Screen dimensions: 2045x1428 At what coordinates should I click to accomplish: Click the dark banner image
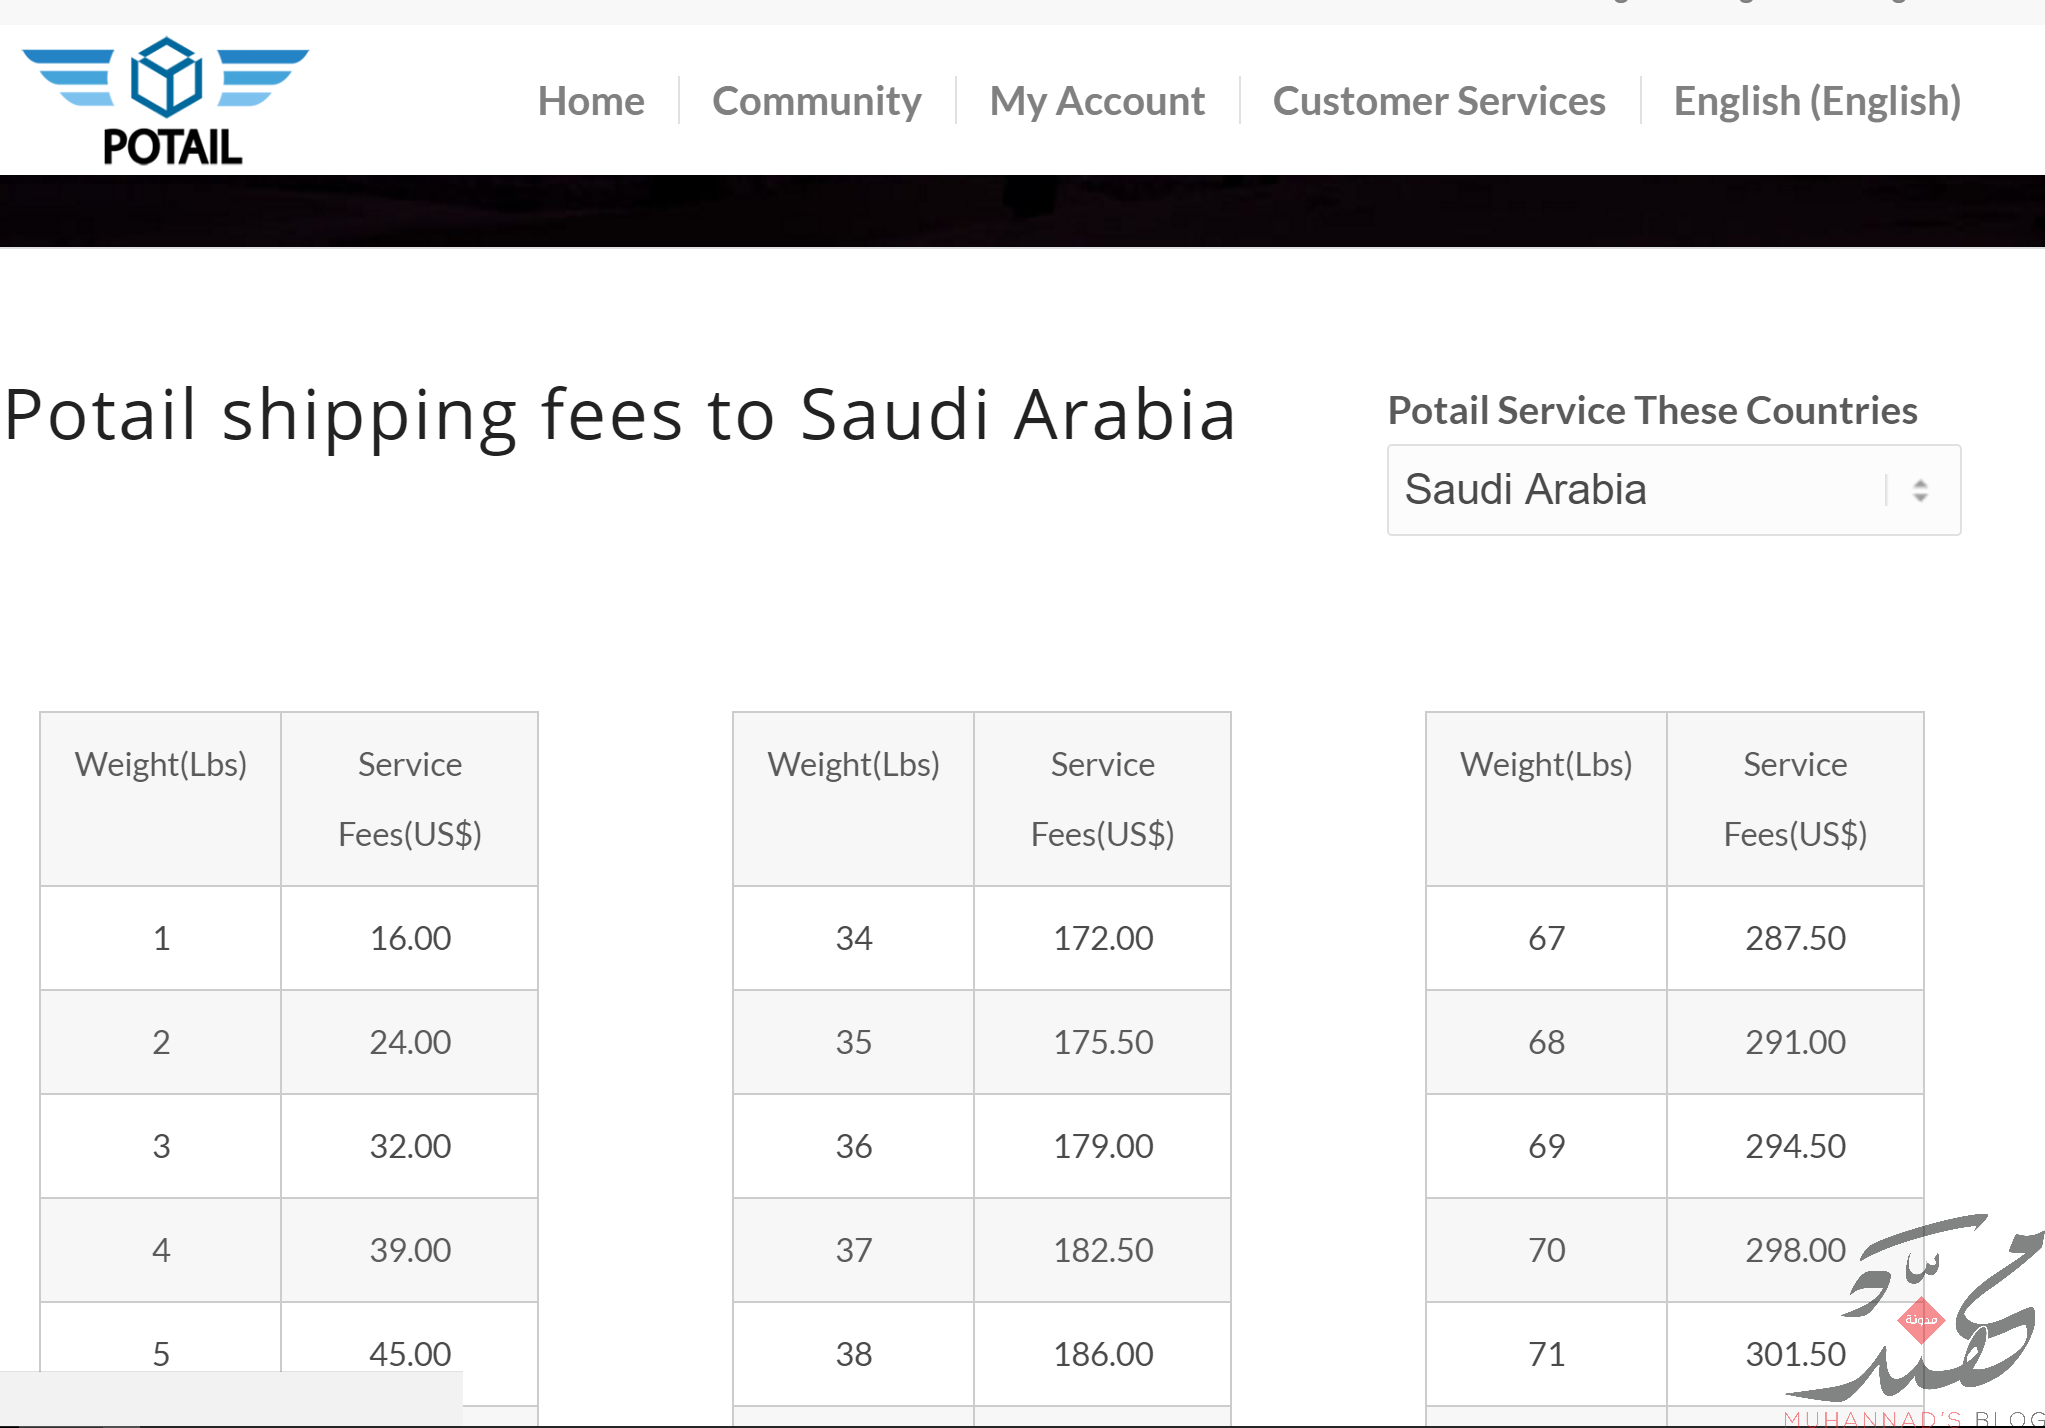point(1022,211)
